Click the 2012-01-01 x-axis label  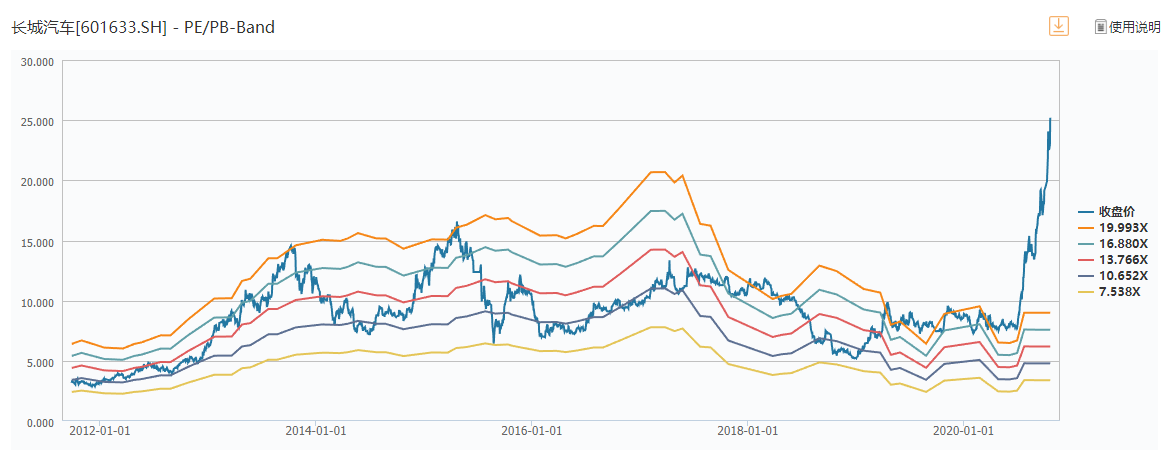[101, 430]
